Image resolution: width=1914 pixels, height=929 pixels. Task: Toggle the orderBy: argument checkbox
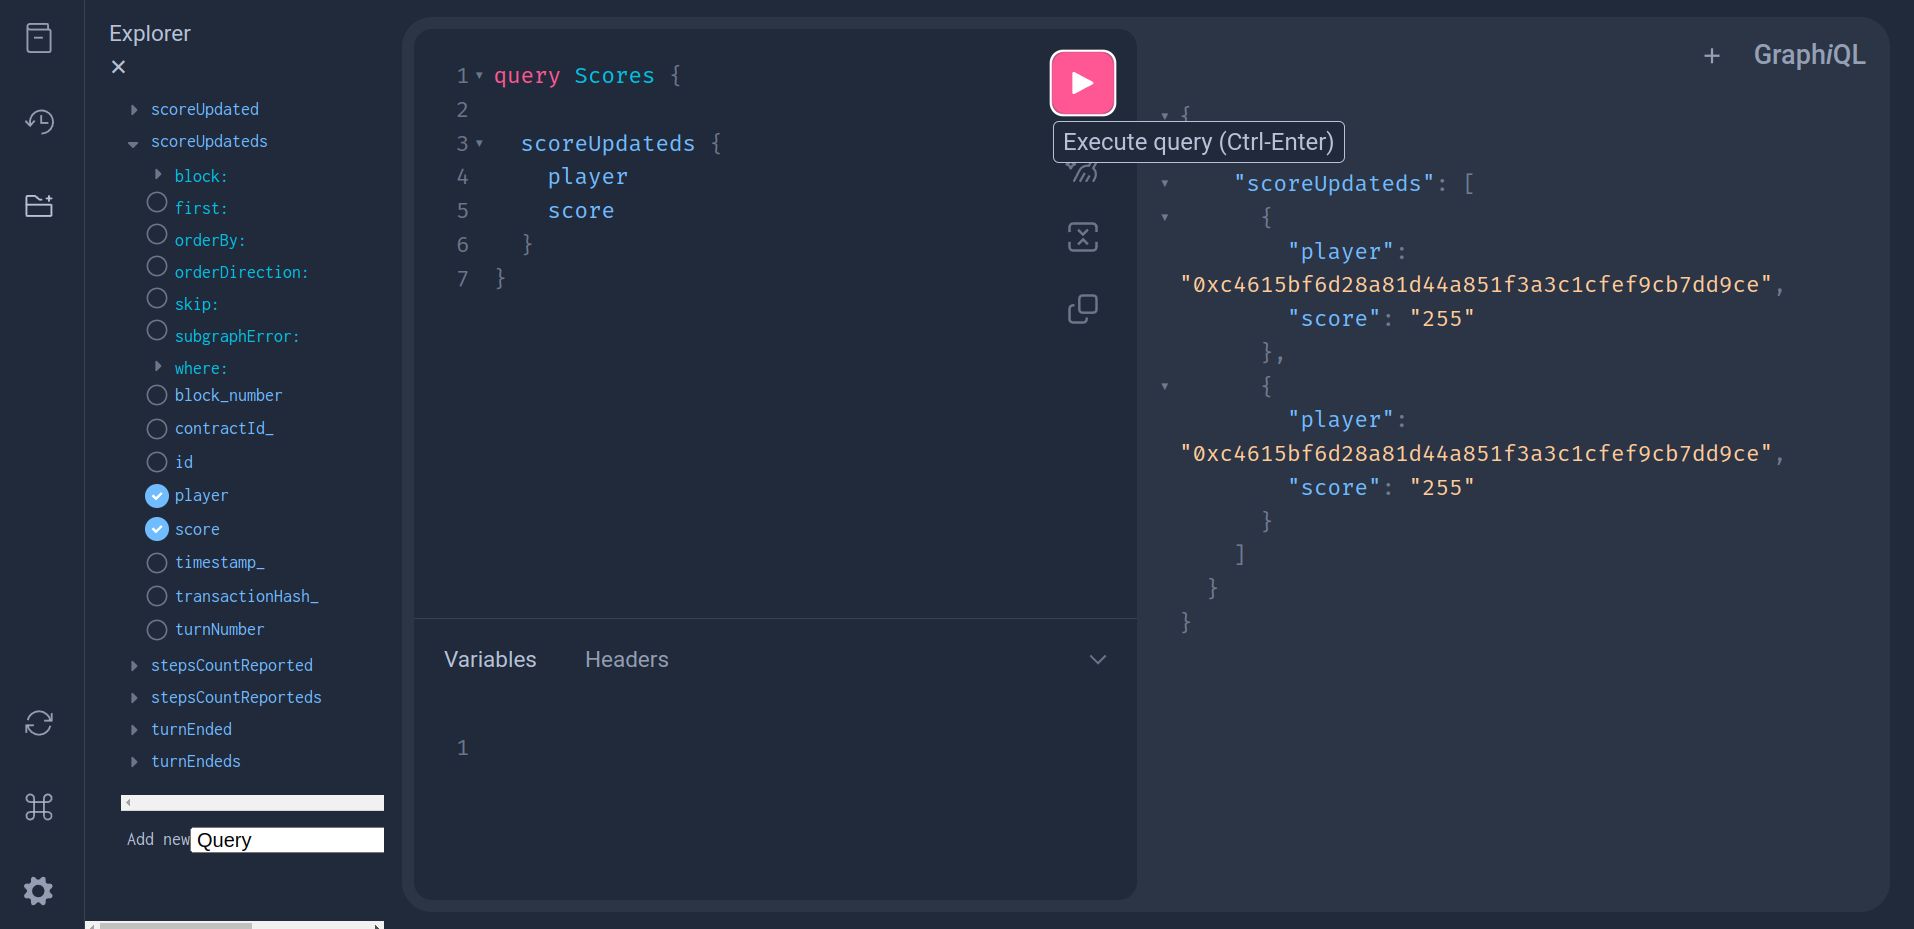pos(157,234)
